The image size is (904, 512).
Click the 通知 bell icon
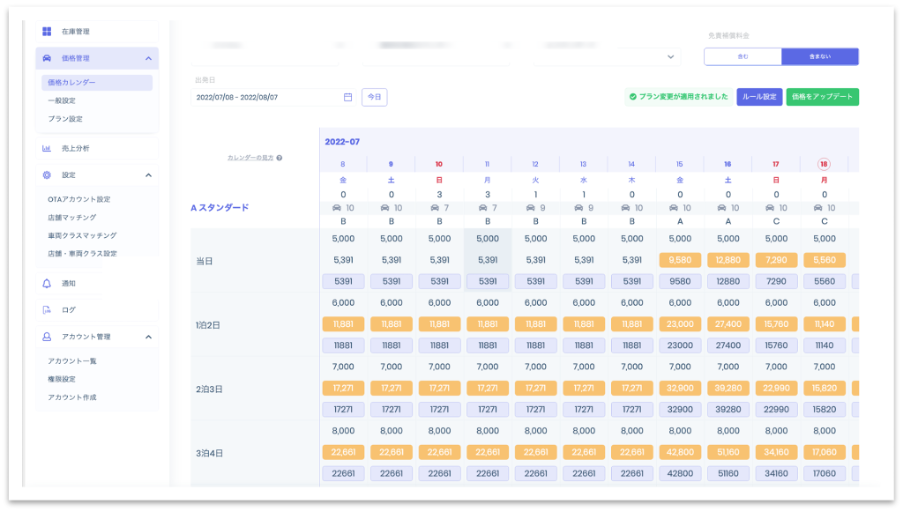click(47, 283)
